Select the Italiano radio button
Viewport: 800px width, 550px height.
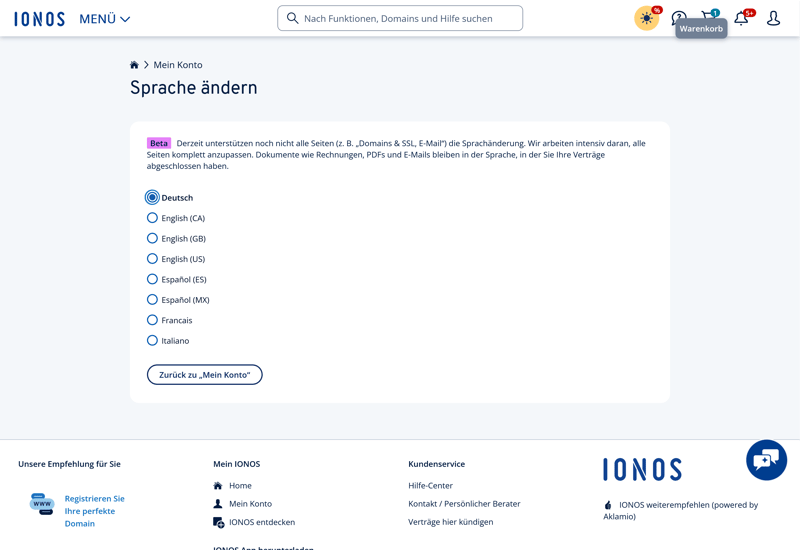(152, 341)
